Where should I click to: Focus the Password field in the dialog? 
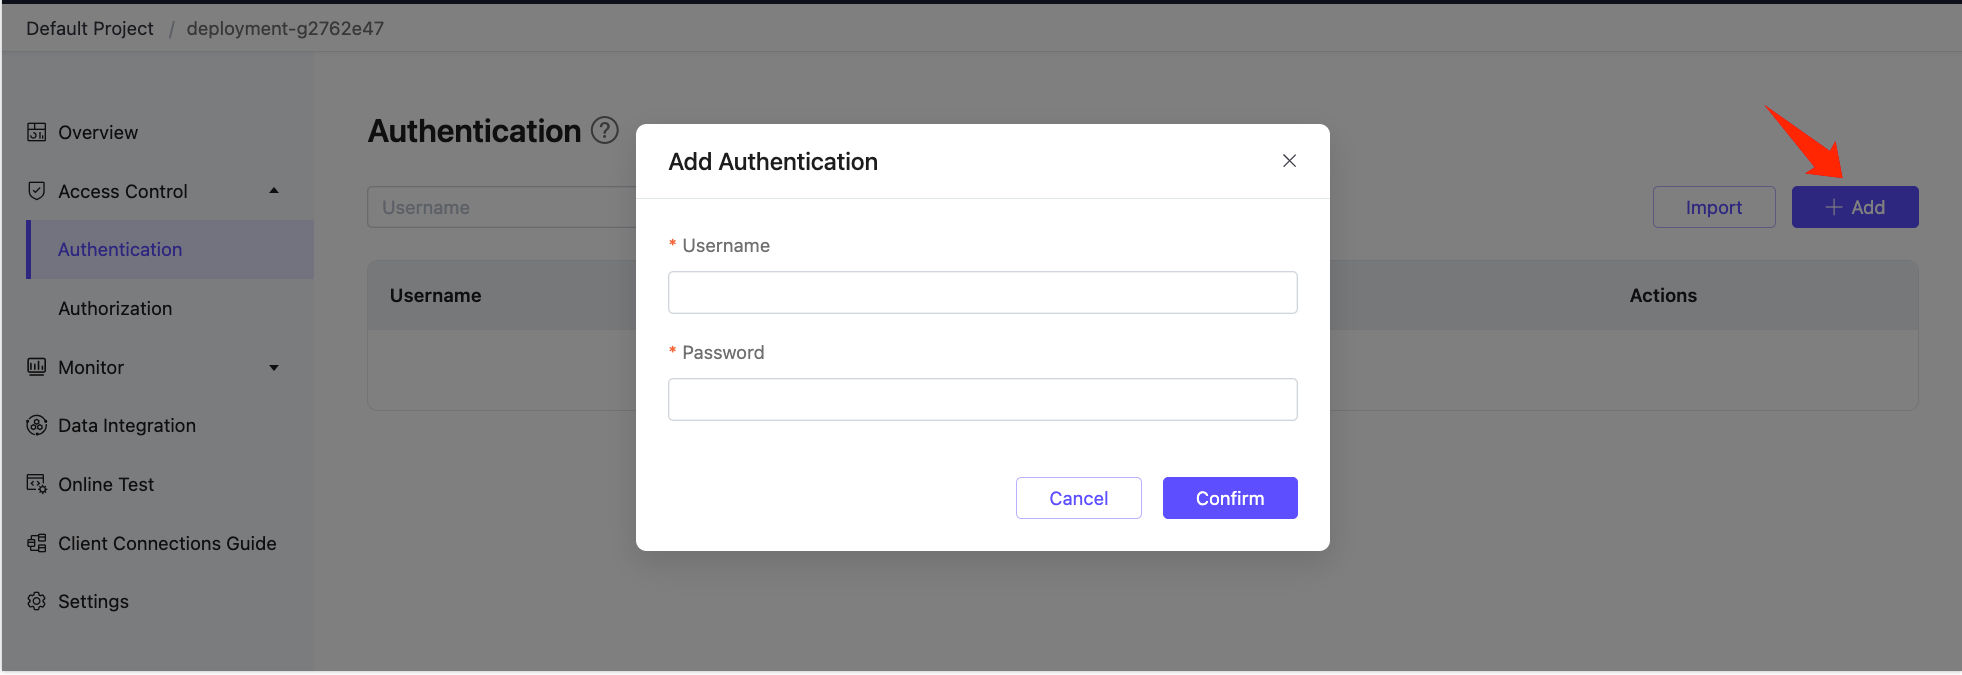(x=982, y=399)
